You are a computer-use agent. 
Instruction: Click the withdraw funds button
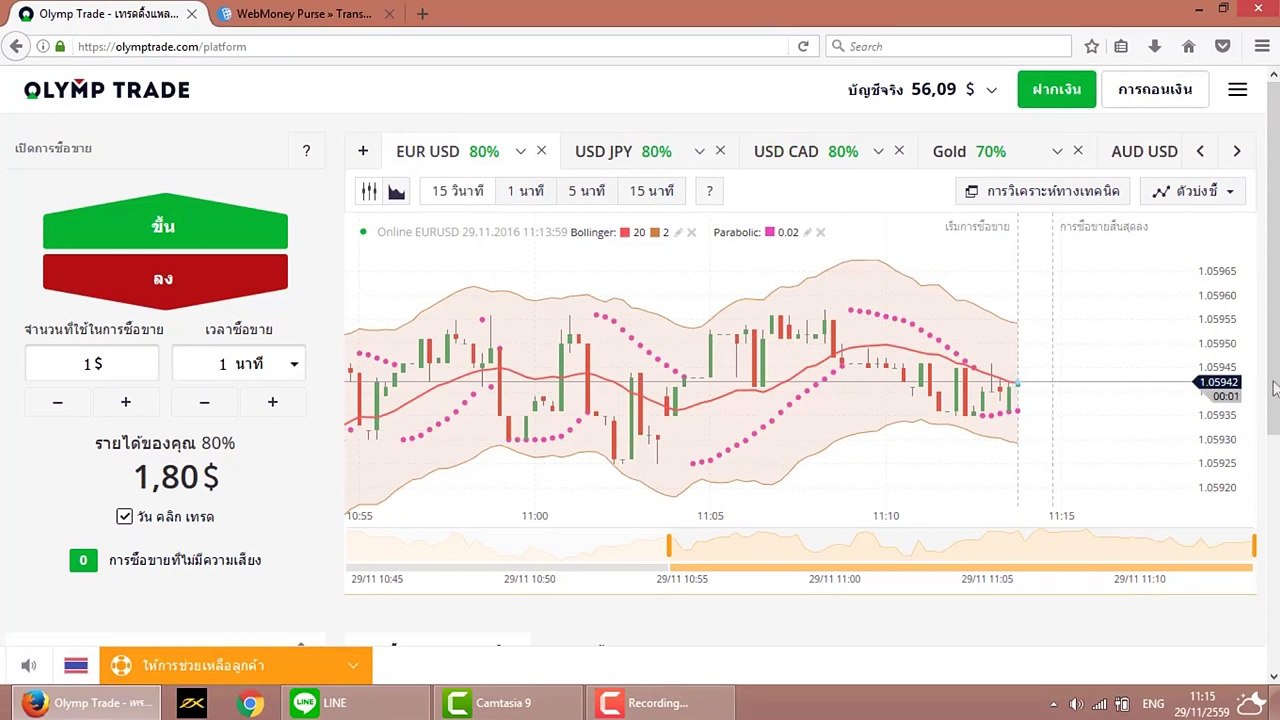1155,89
